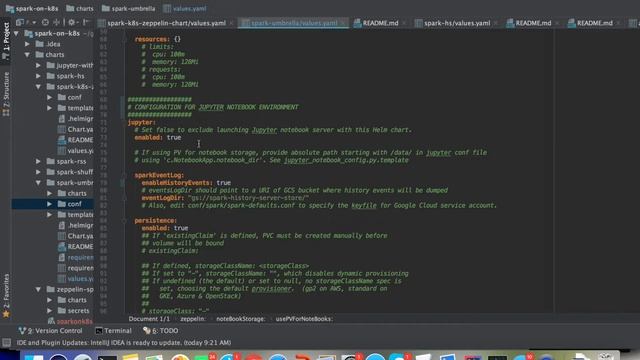Expand the spark-rss folder
The height and width of the screenshot is (360, 640).
(38, 161)
